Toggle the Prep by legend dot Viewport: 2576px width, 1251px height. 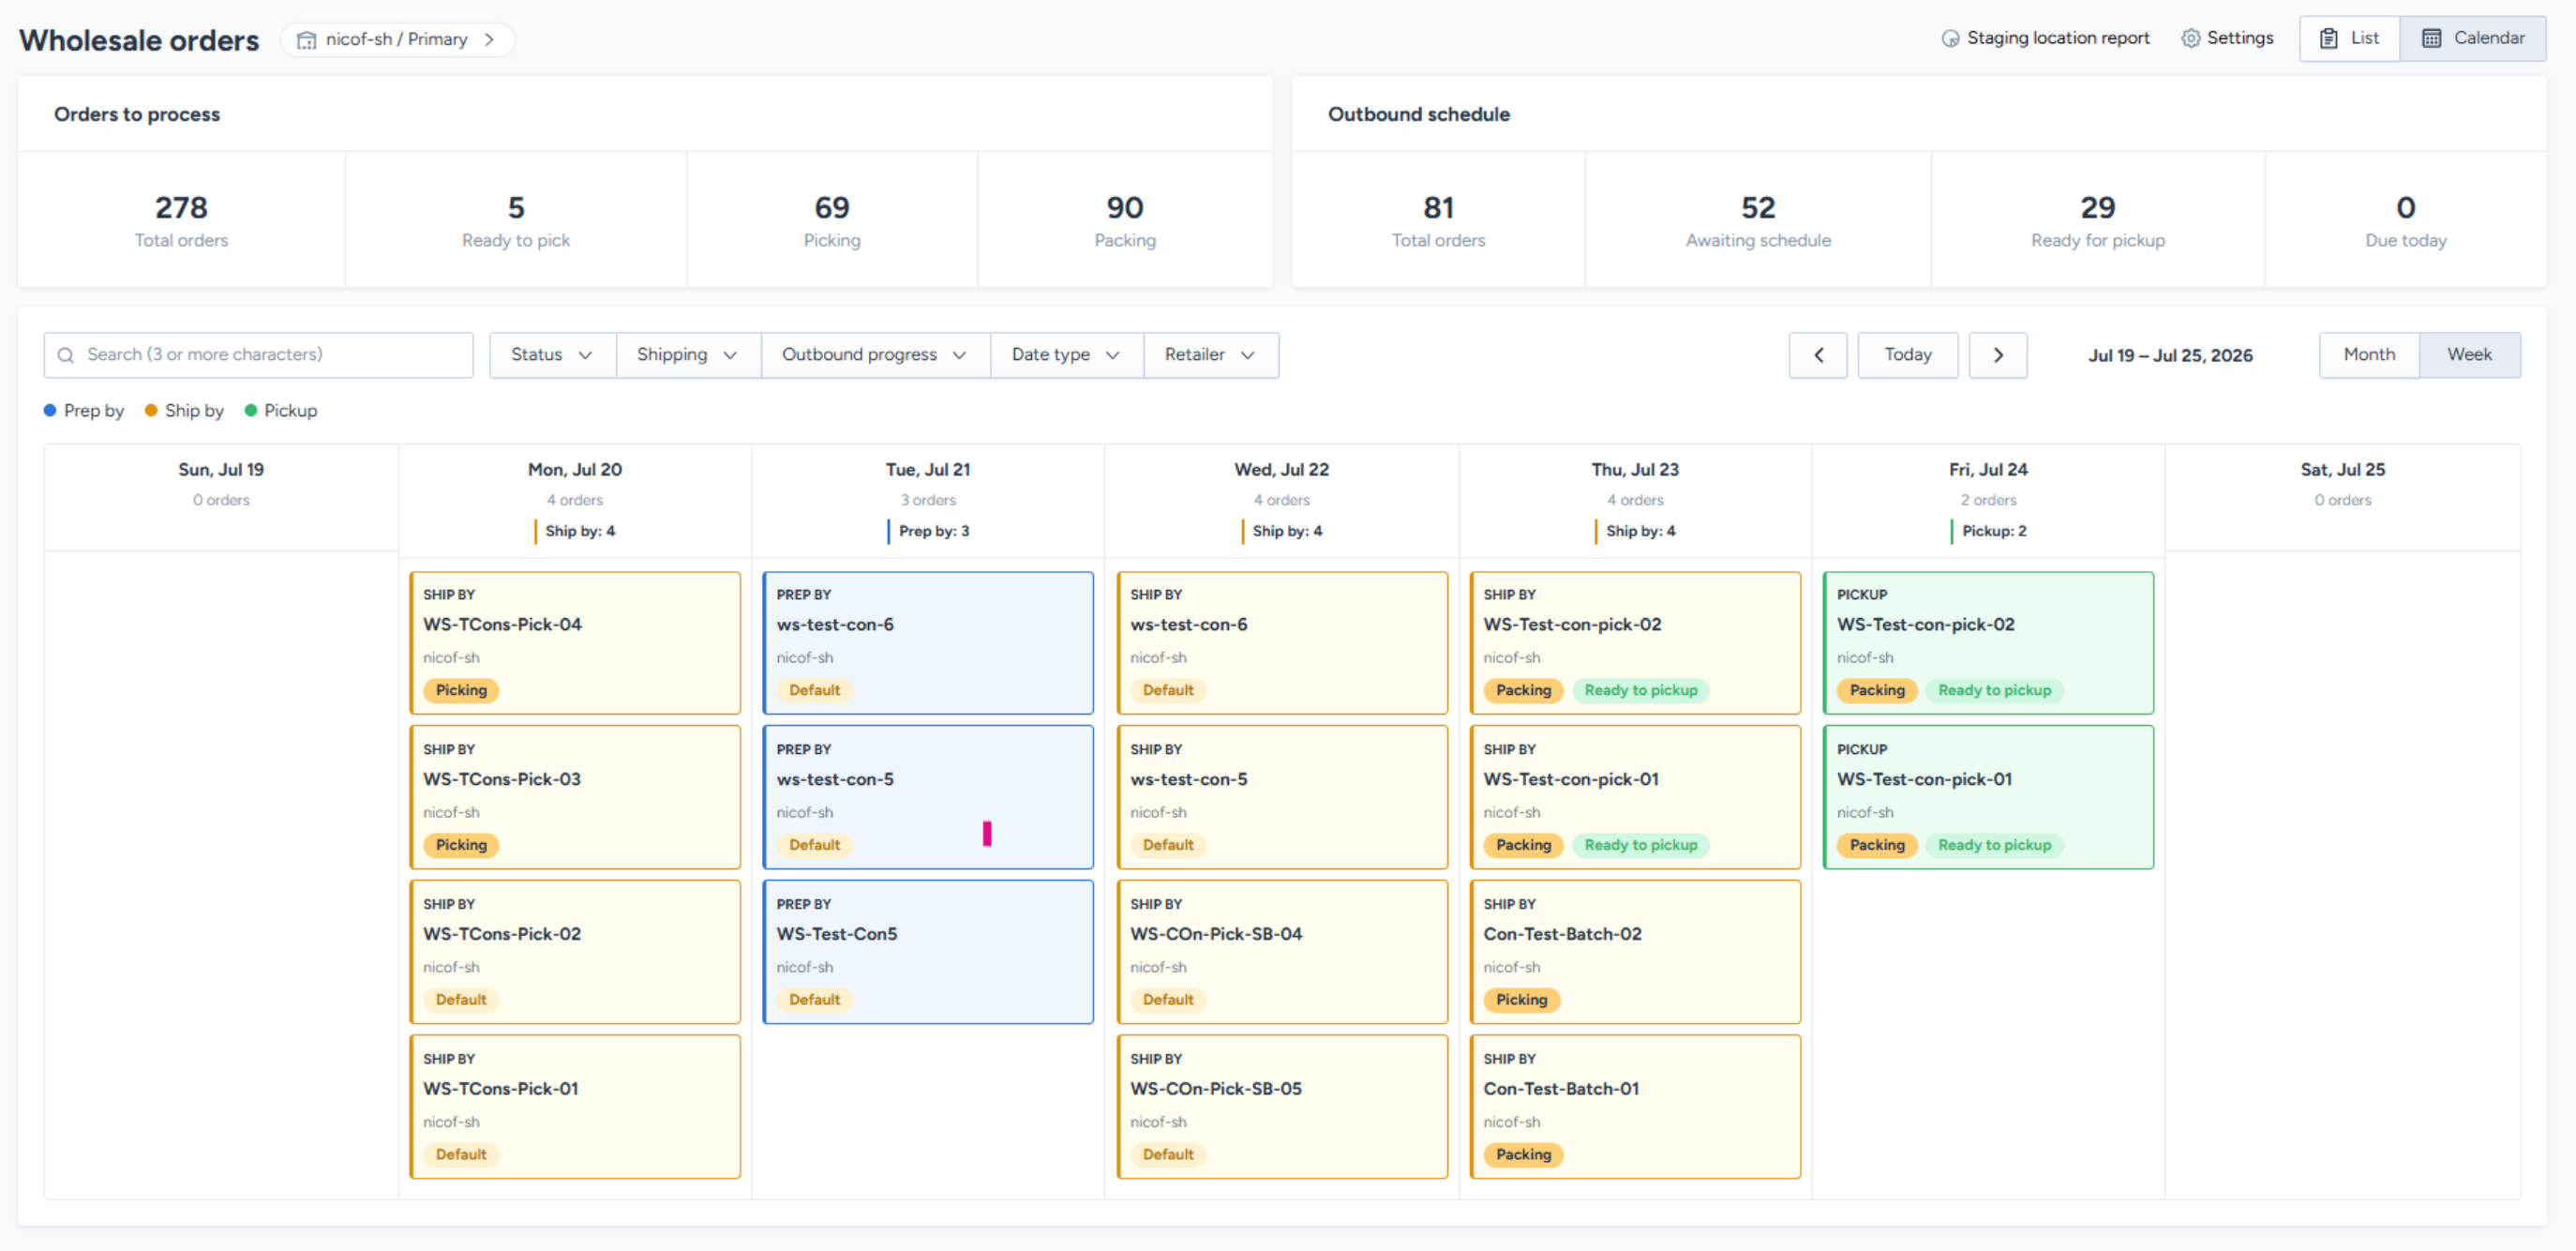point(50,410)
